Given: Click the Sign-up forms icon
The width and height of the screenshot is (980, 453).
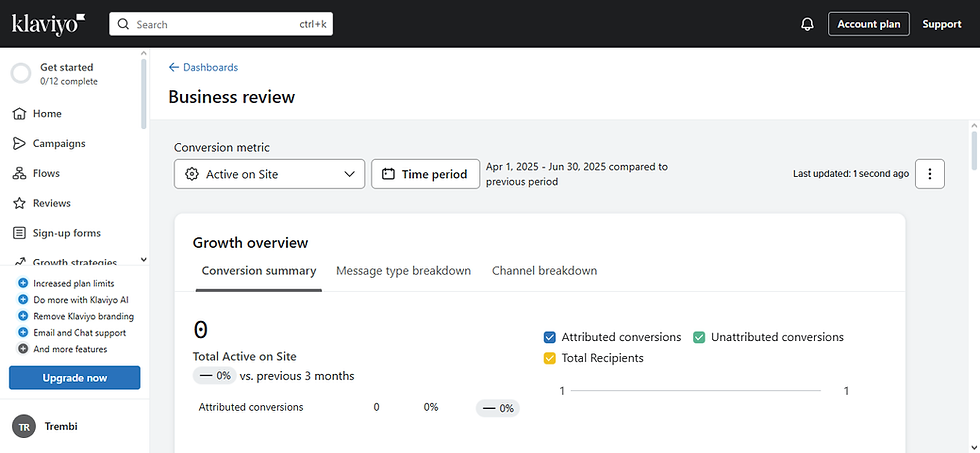Looking at the screenshot, I should pyautogui.click(x=19, y=233).
